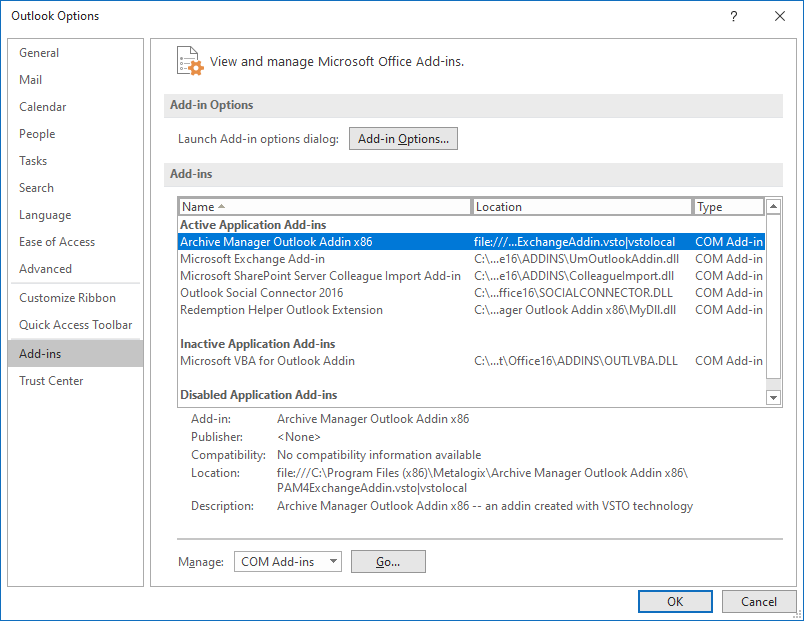The width and height of the screenshot is (804, 621).
Task: Switch to the Mail options category
Action: click(x=31, y=80)
